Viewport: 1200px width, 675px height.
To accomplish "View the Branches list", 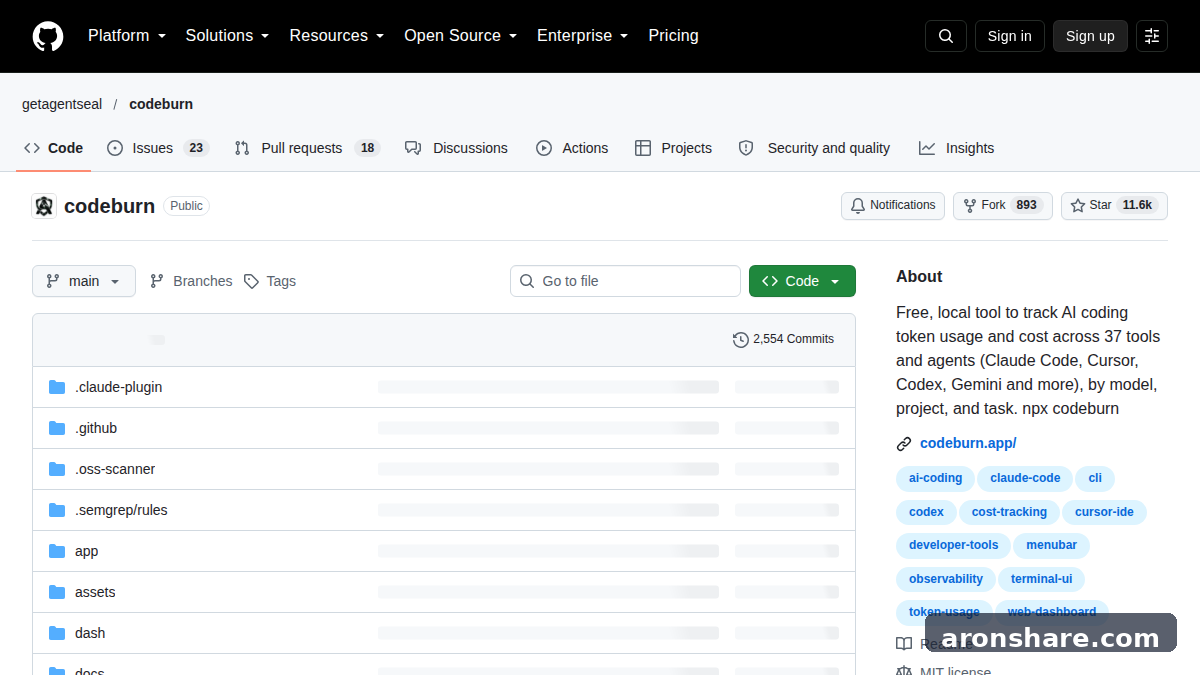I will click(191, 281).
